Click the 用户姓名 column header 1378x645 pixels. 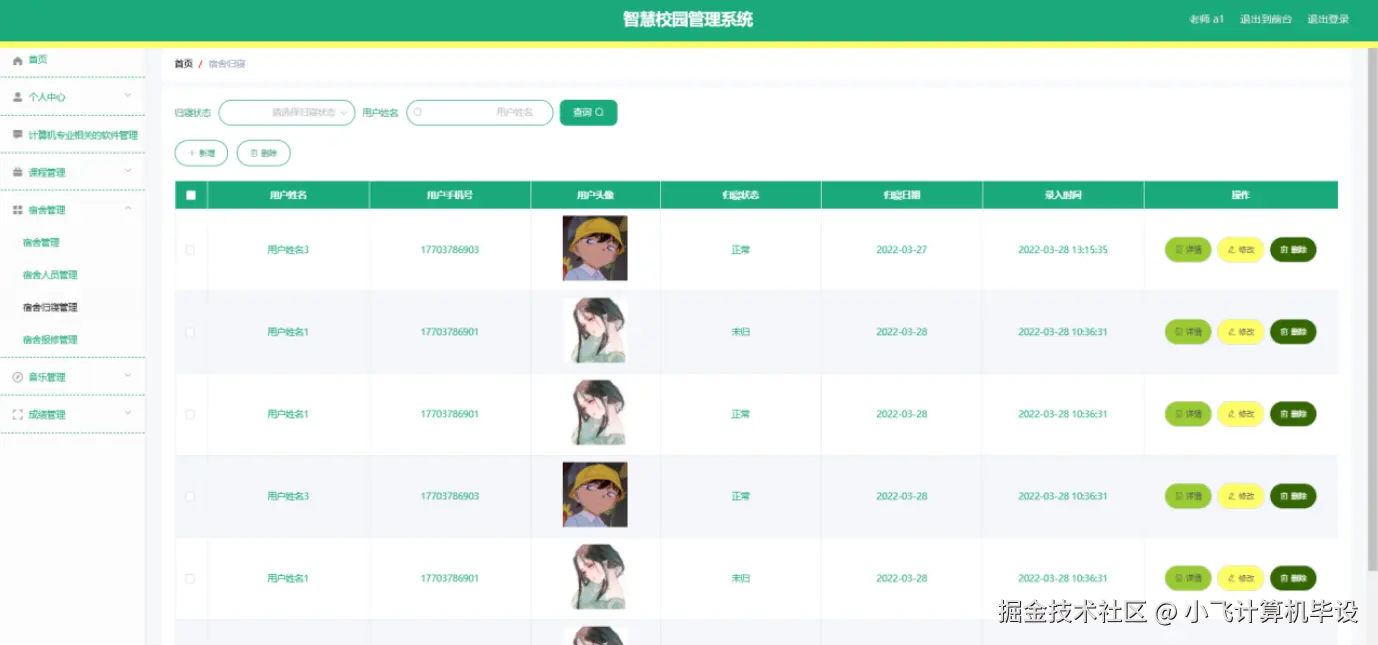288,195
